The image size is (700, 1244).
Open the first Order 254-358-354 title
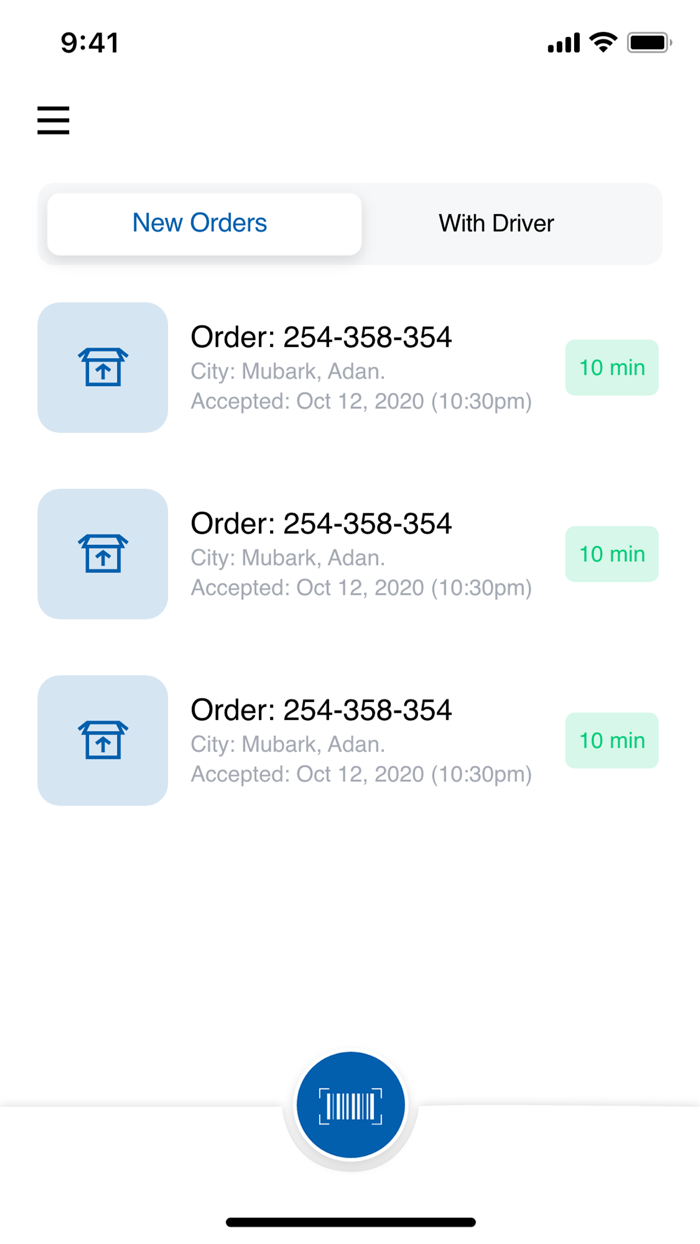(321, 337)
